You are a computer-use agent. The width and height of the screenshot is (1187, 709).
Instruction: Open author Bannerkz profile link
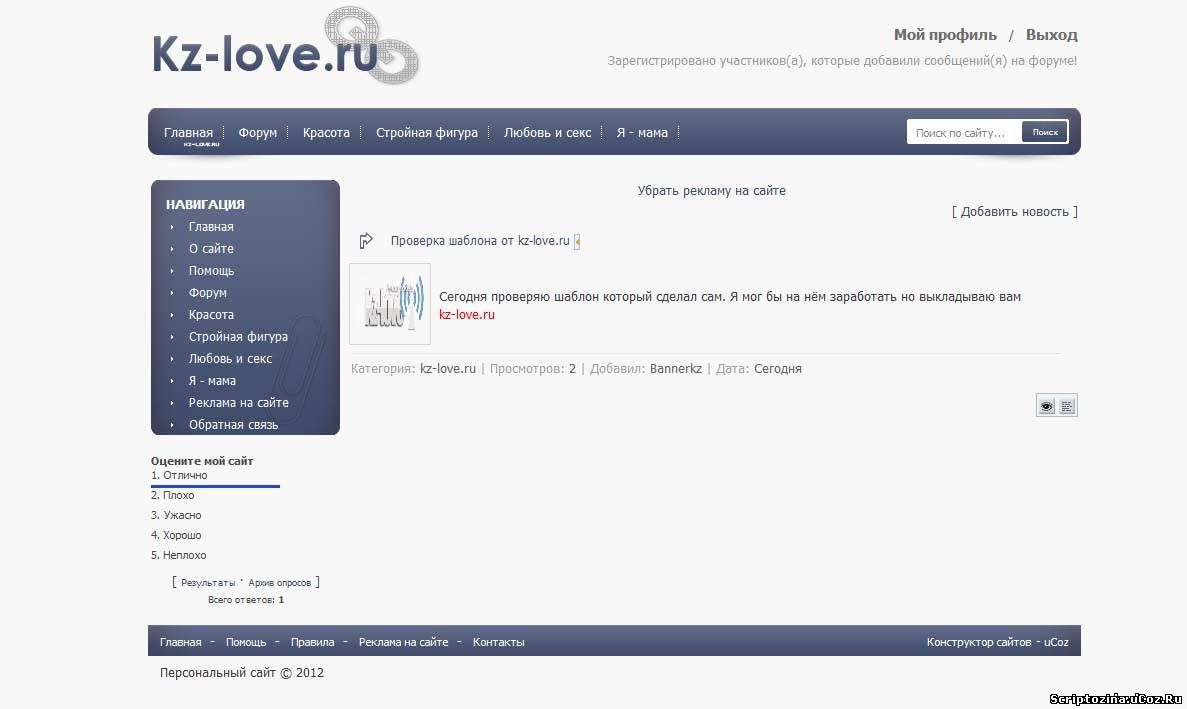pos(676,368)
